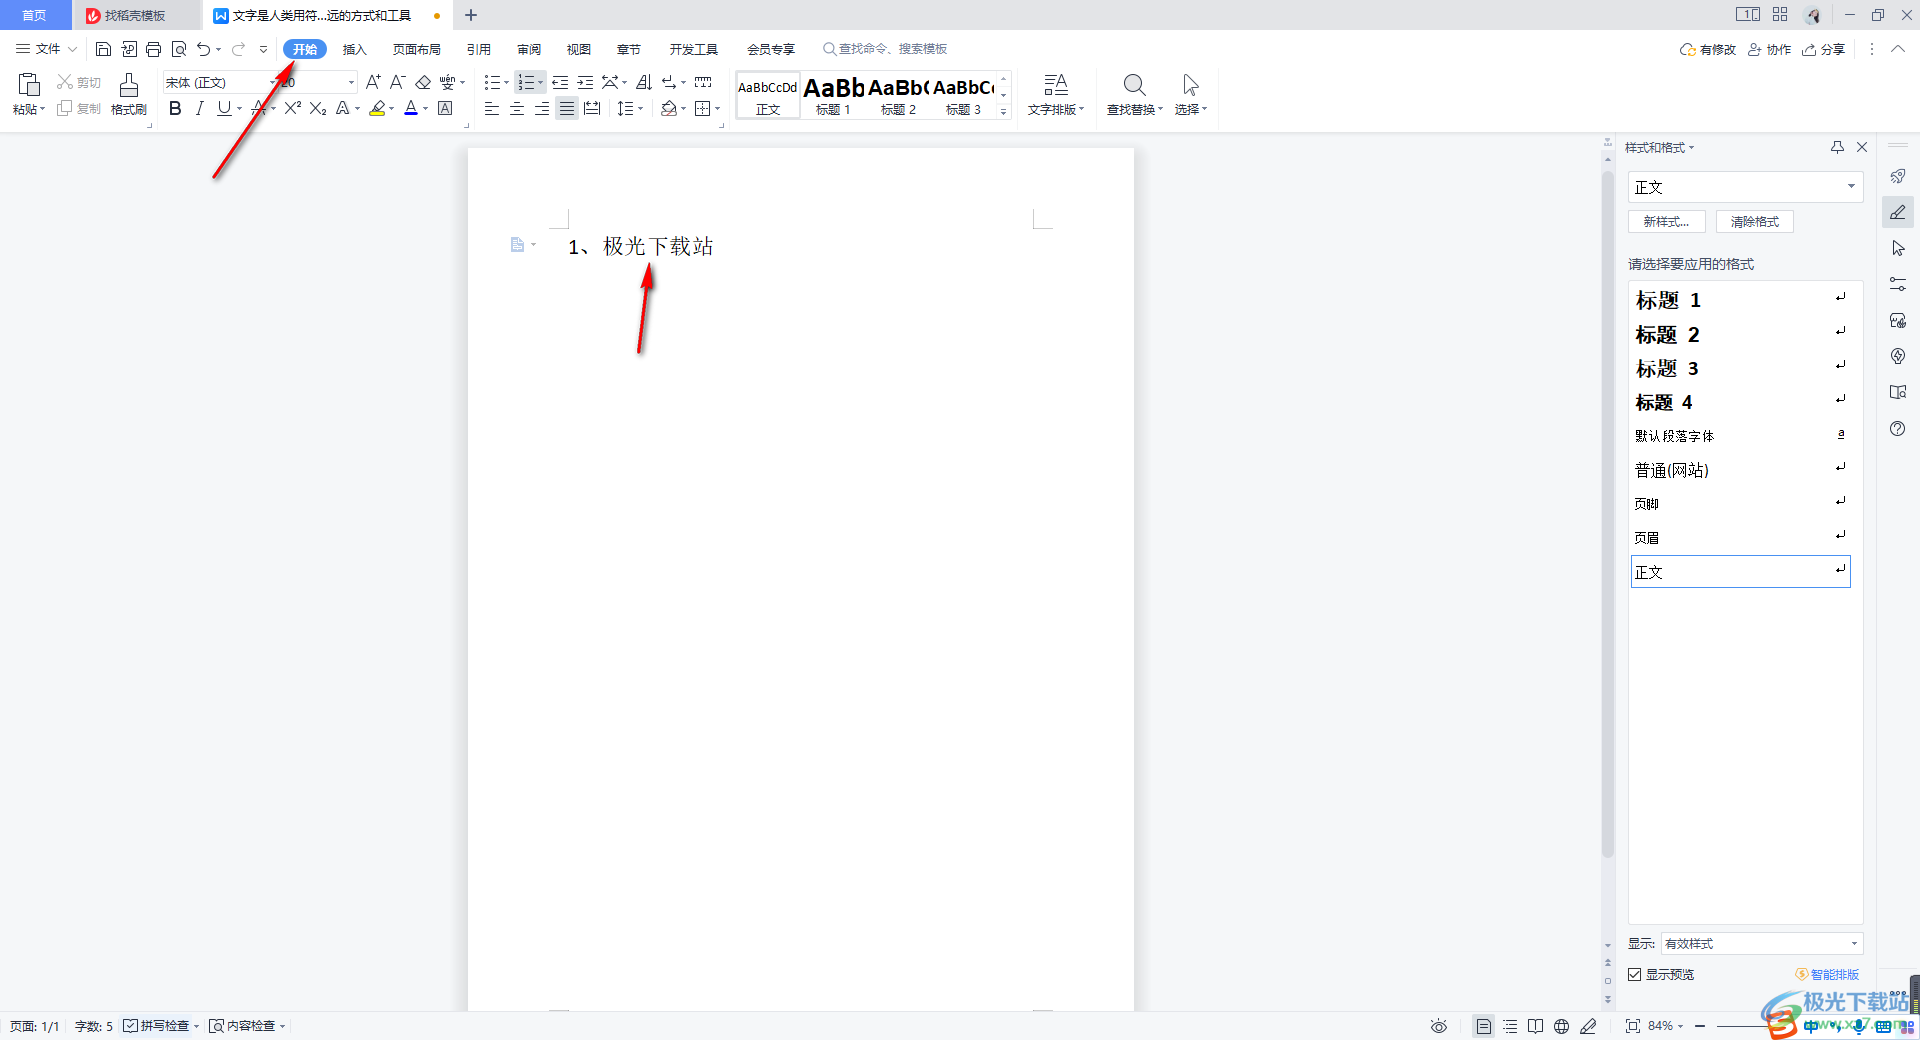Click the Select cursor tool
This screenshot has height=1040, width=1920.
point(1190,95)
